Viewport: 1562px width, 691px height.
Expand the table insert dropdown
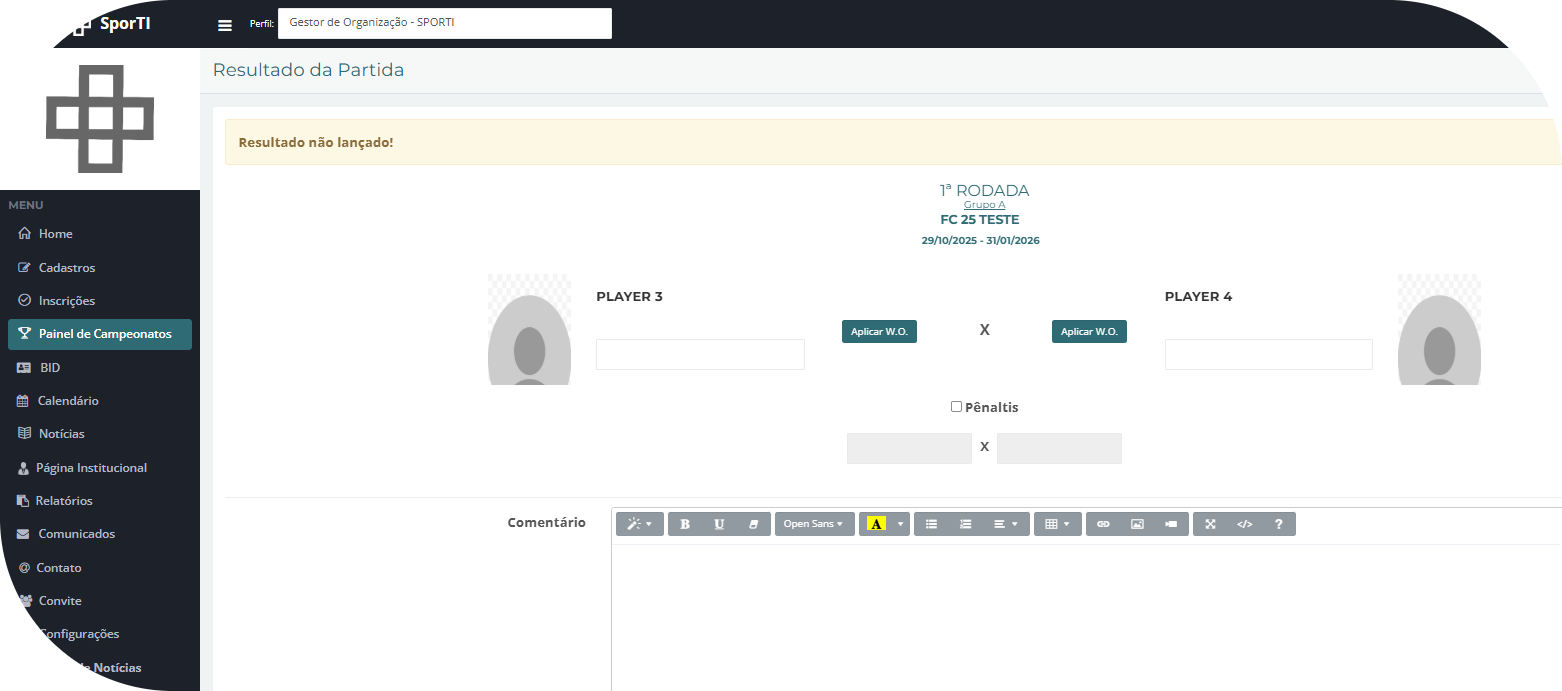pyautogui.click(x=1057, y=524)
